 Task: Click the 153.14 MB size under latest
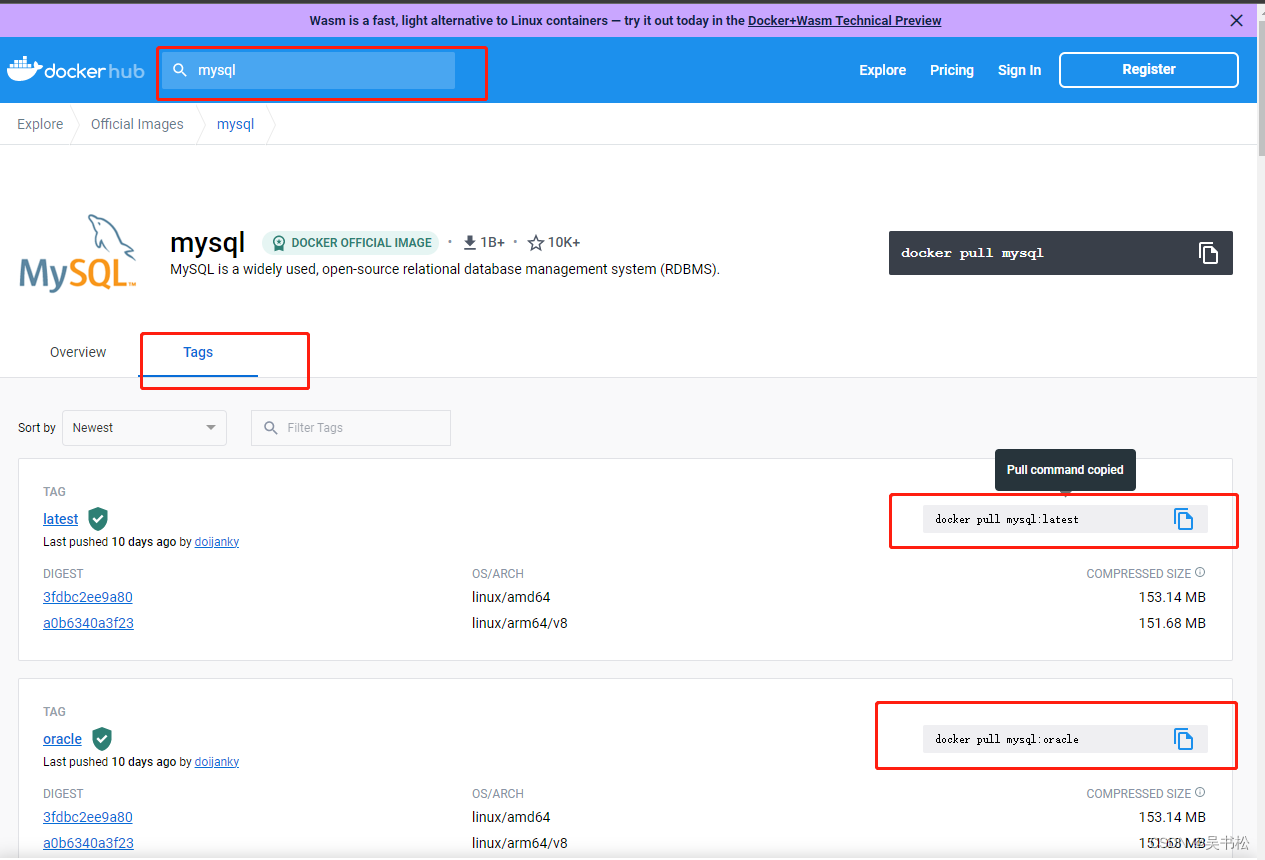pyautogui.click(x=1172, y=597)
